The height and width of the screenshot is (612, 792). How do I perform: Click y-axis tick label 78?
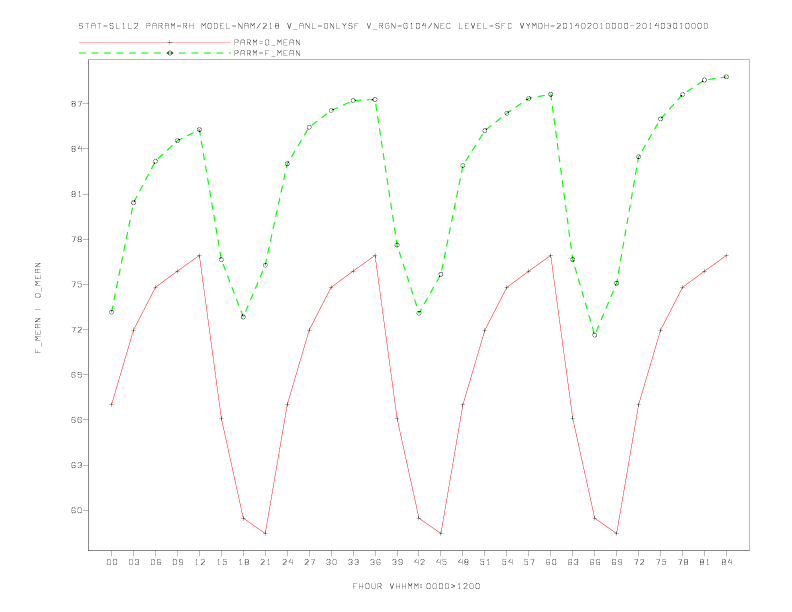tap(76, 239)
